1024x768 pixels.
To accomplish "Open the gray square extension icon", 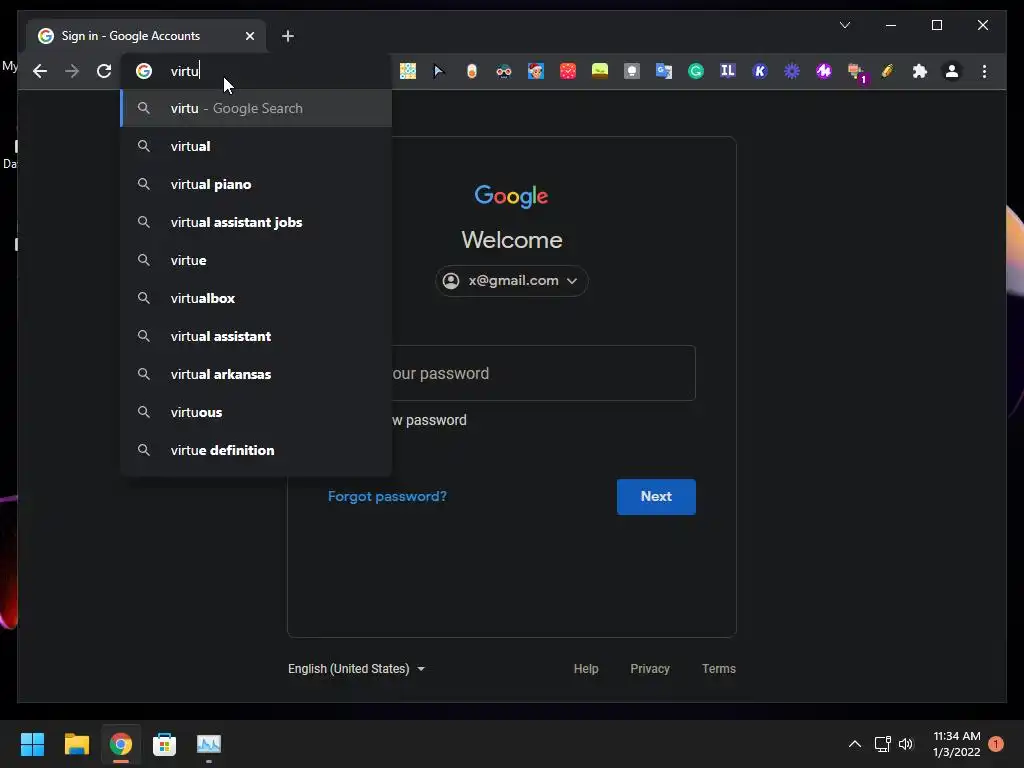I will (632, 71).
